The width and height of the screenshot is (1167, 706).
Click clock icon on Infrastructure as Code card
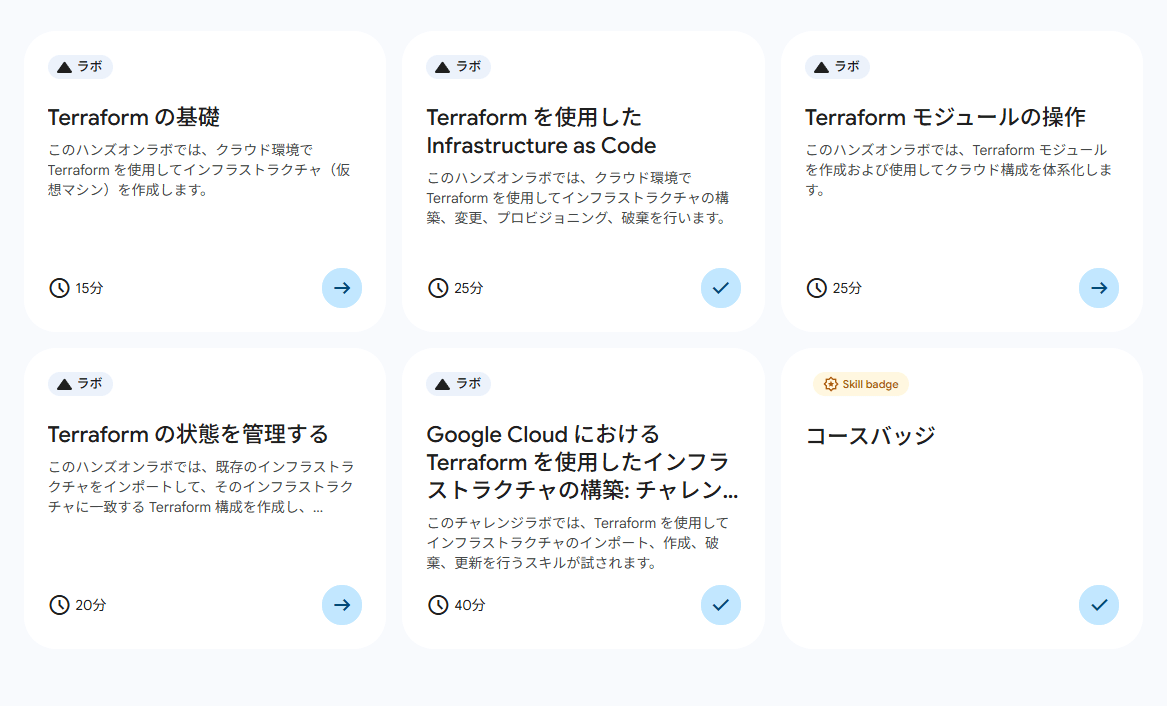click(x=438, y=288)
